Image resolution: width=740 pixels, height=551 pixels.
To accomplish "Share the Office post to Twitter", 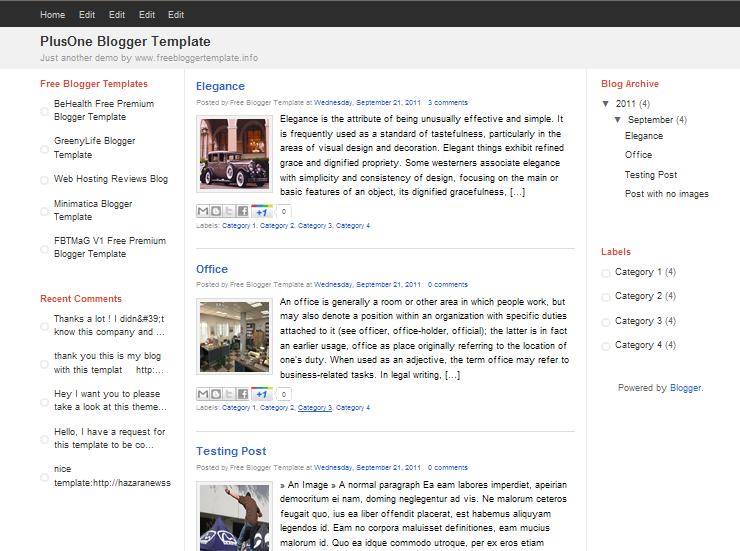I will [229, 393].
